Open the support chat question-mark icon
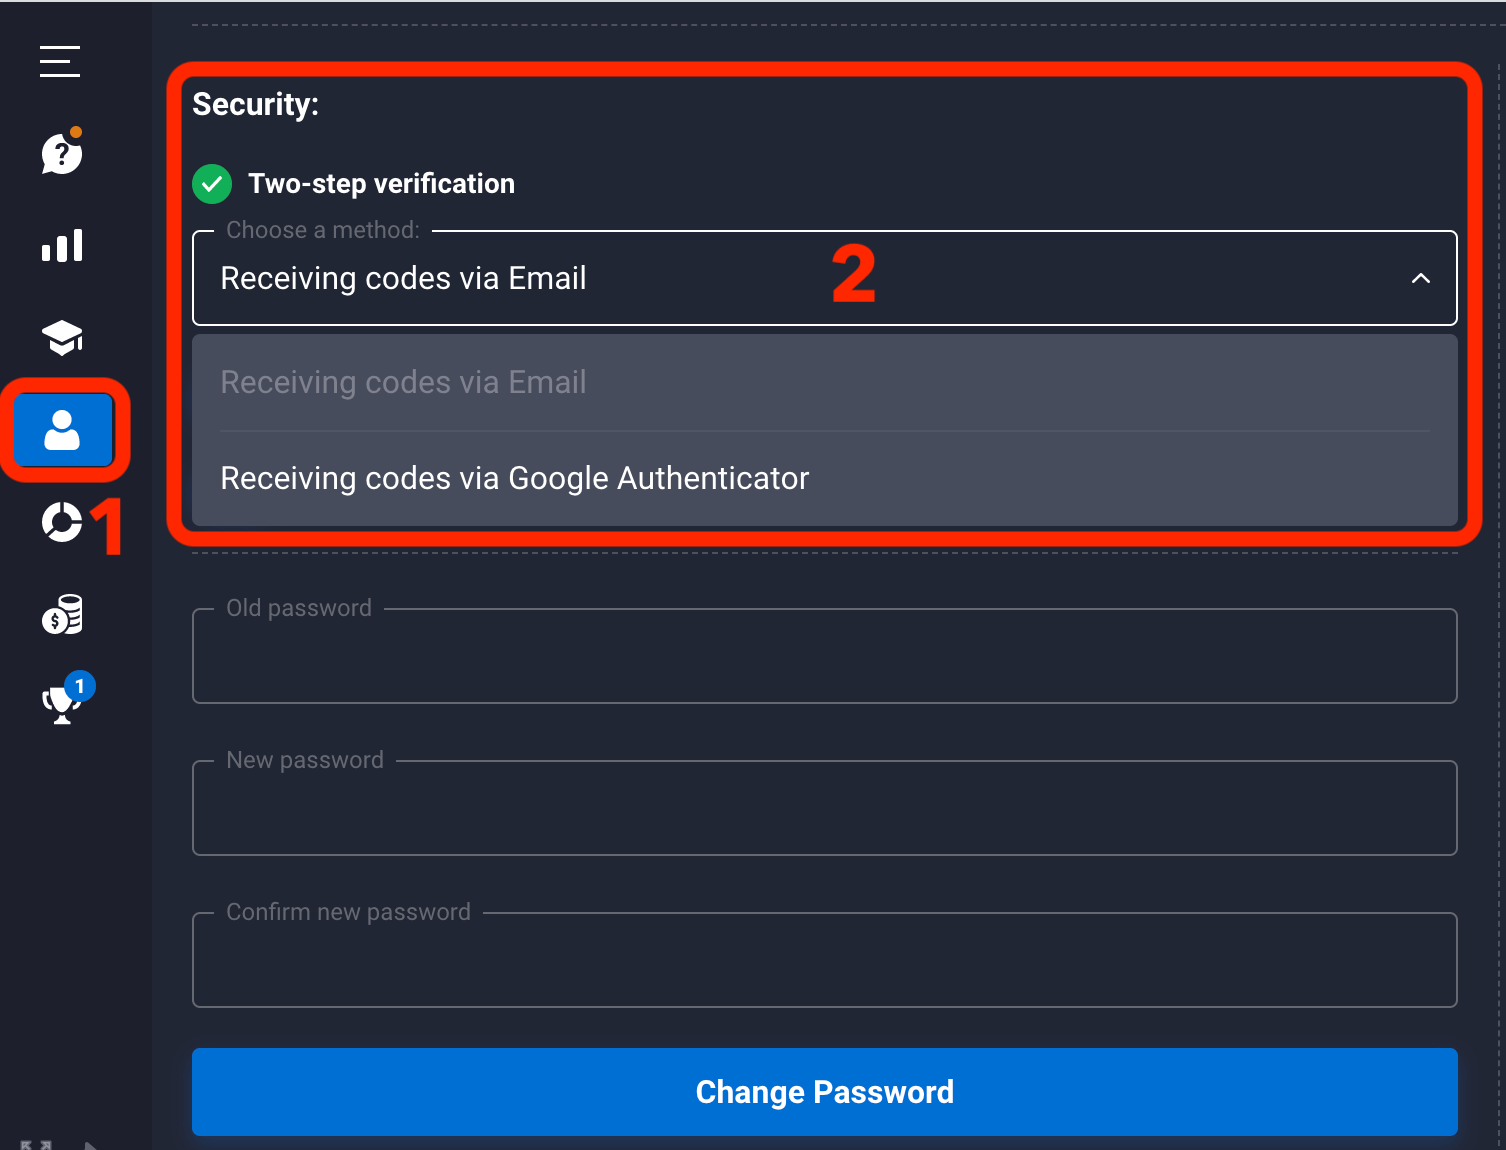The image size is (1506, 1150). tap(61, 153)
